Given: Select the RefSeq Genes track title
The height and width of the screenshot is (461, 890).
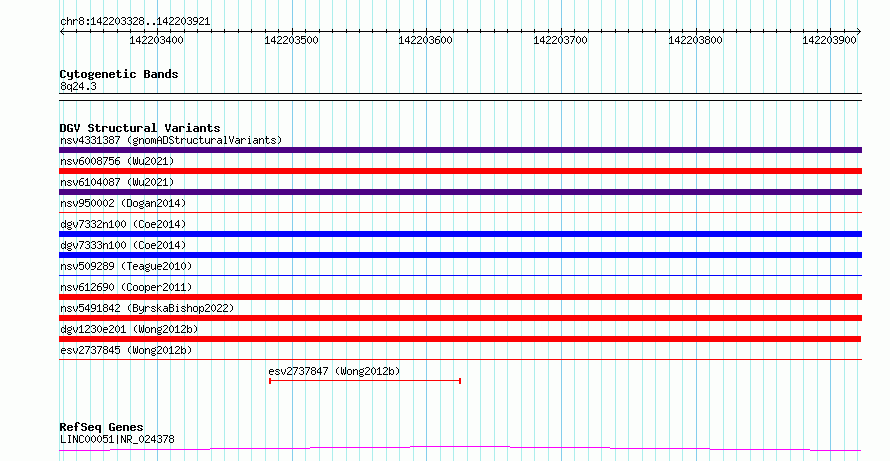Looking at the screenshot, I should [x=102, y=428].
